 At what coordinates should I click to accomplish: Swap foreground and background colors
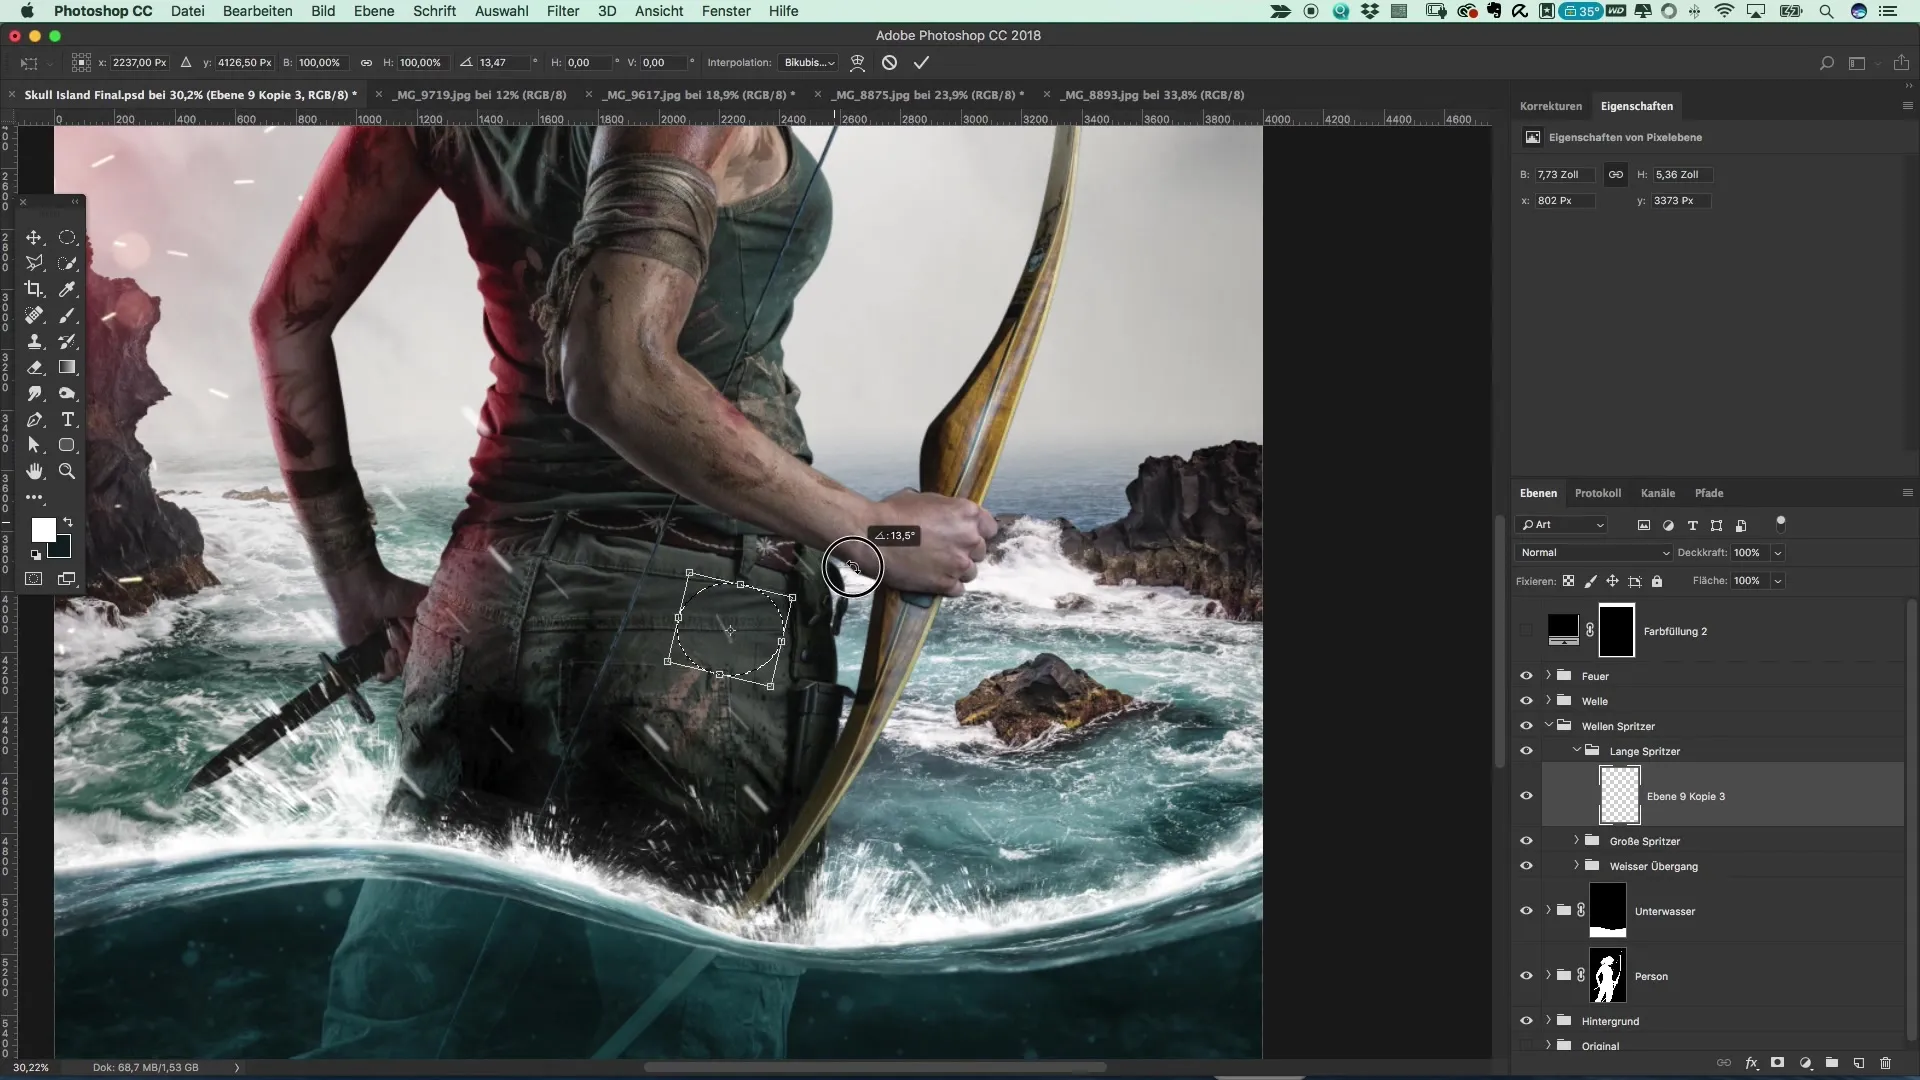coord(68,522)
